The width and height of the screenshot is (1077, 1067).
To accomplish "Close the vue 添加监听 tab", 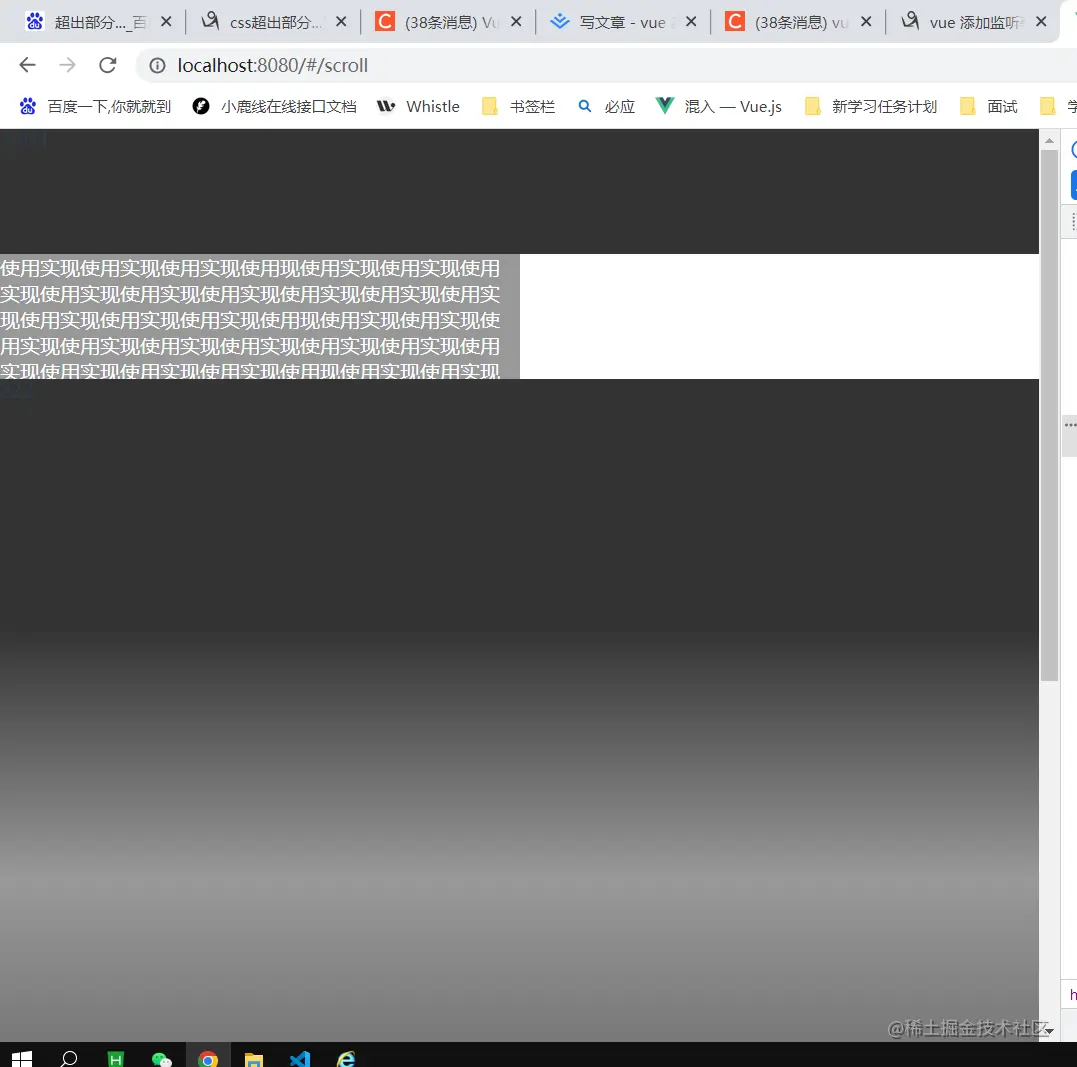I will 1041,22.
